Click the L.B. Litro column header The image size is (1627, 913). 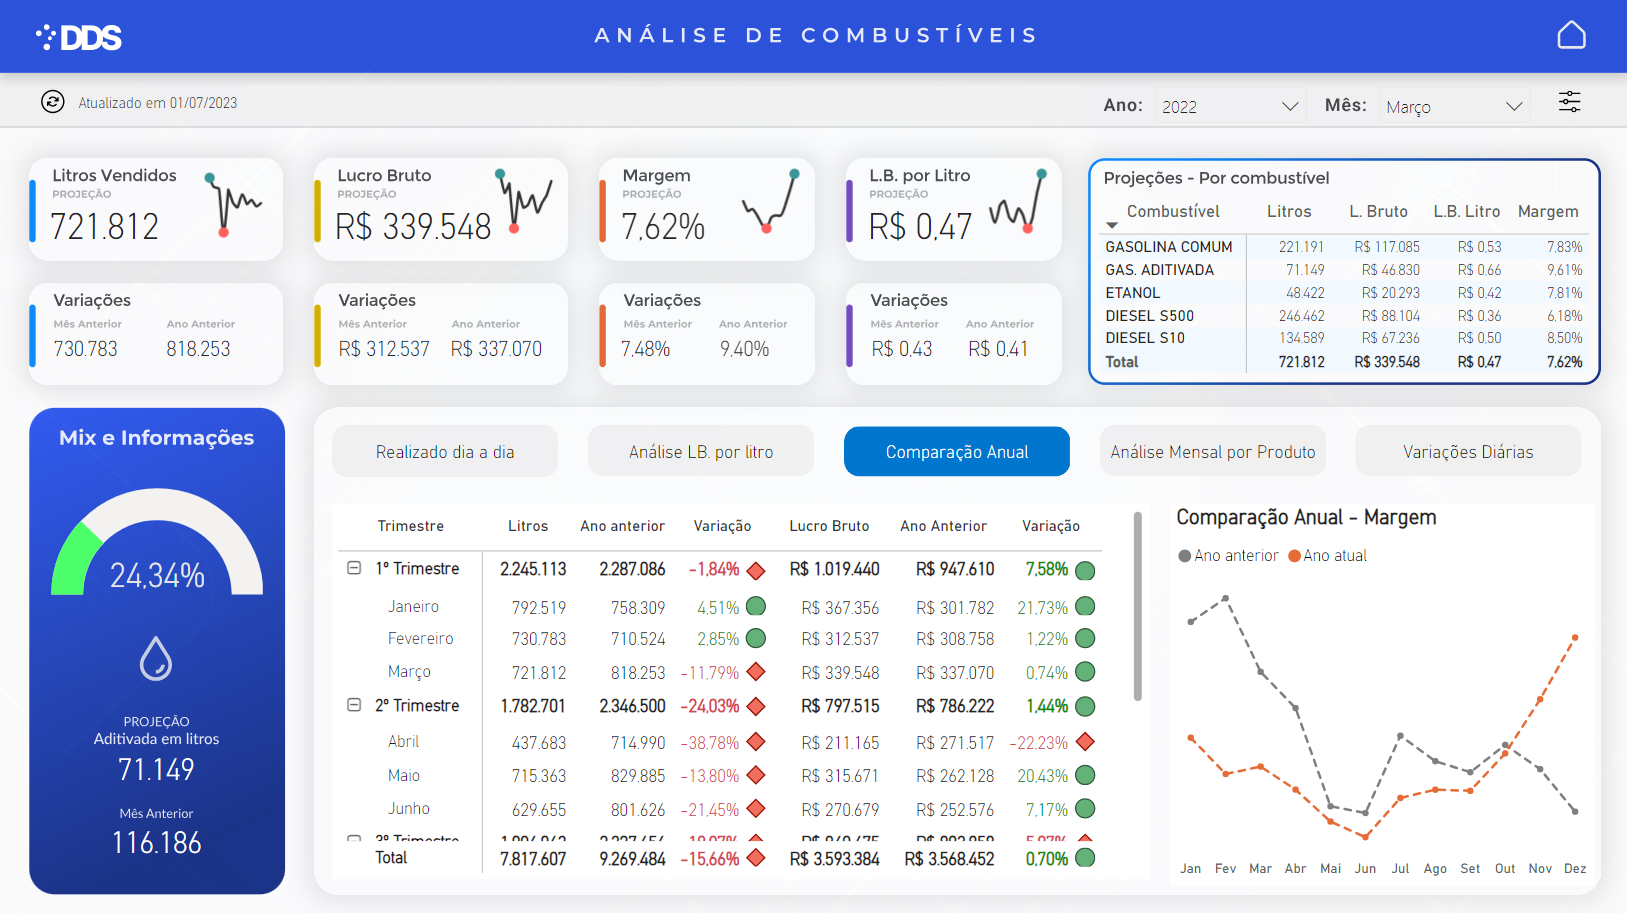tap(1466, 212)
